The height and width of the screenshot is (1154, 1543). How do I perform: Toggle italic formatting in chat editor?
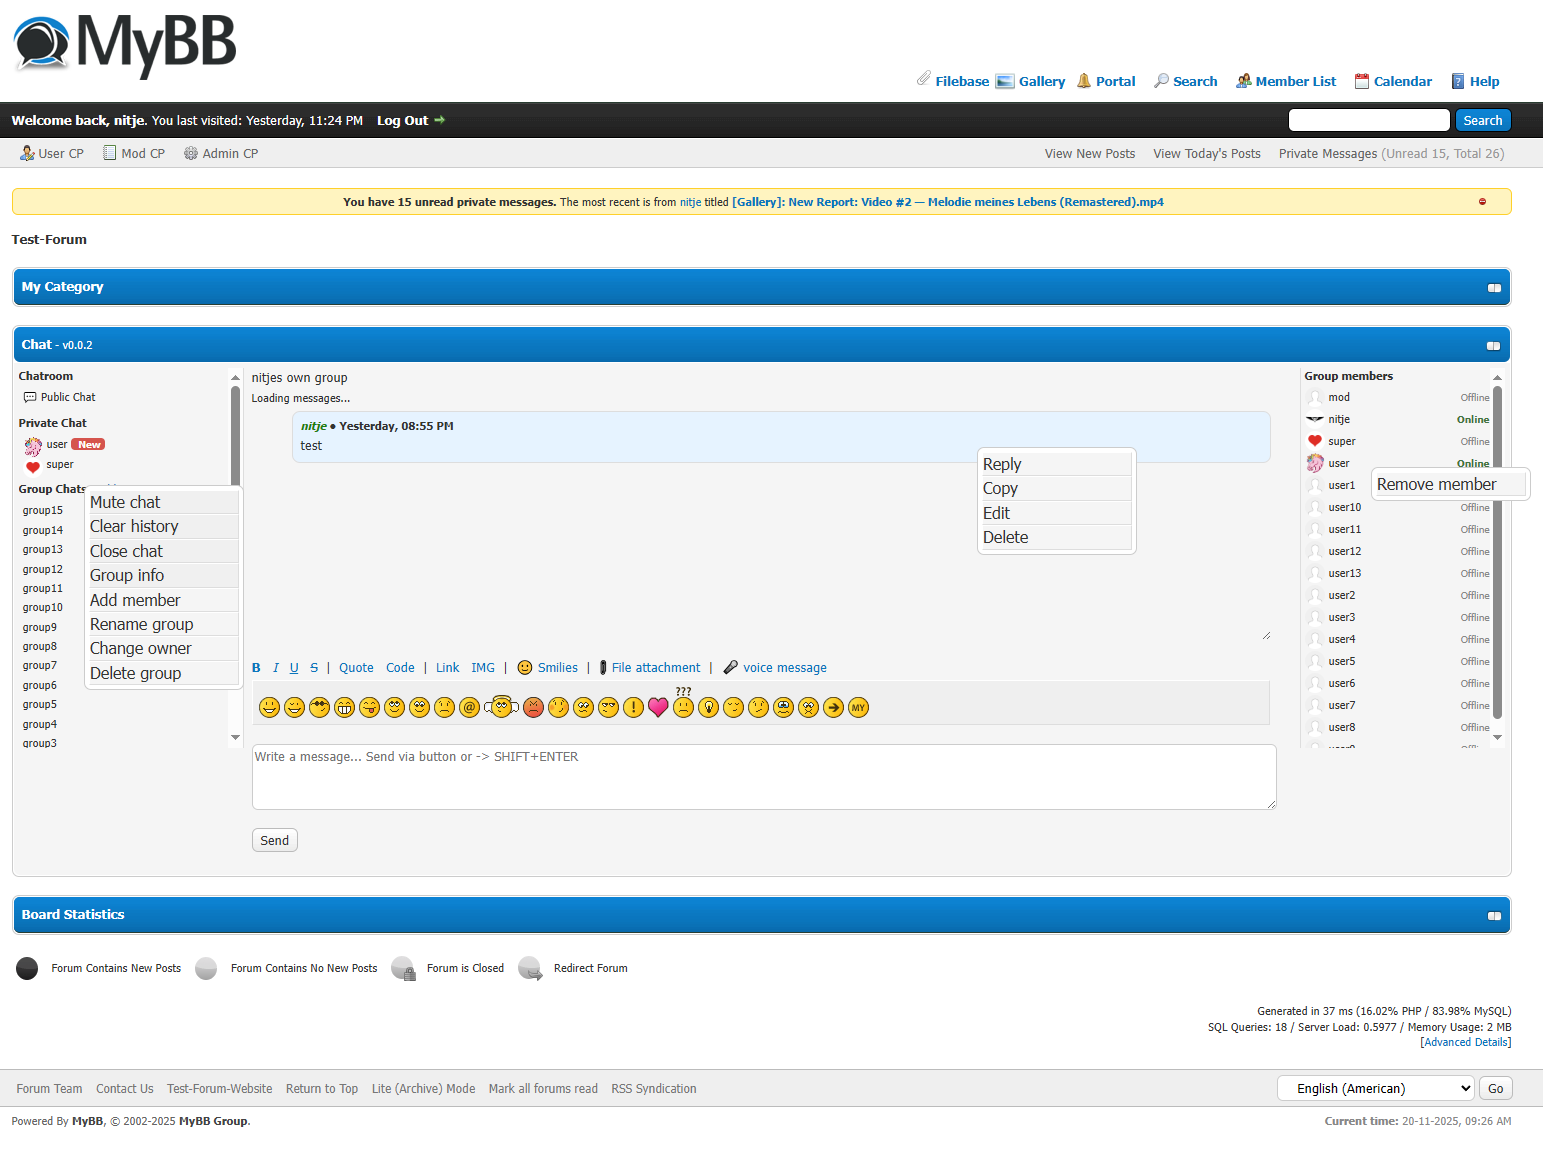pos(275,668)
